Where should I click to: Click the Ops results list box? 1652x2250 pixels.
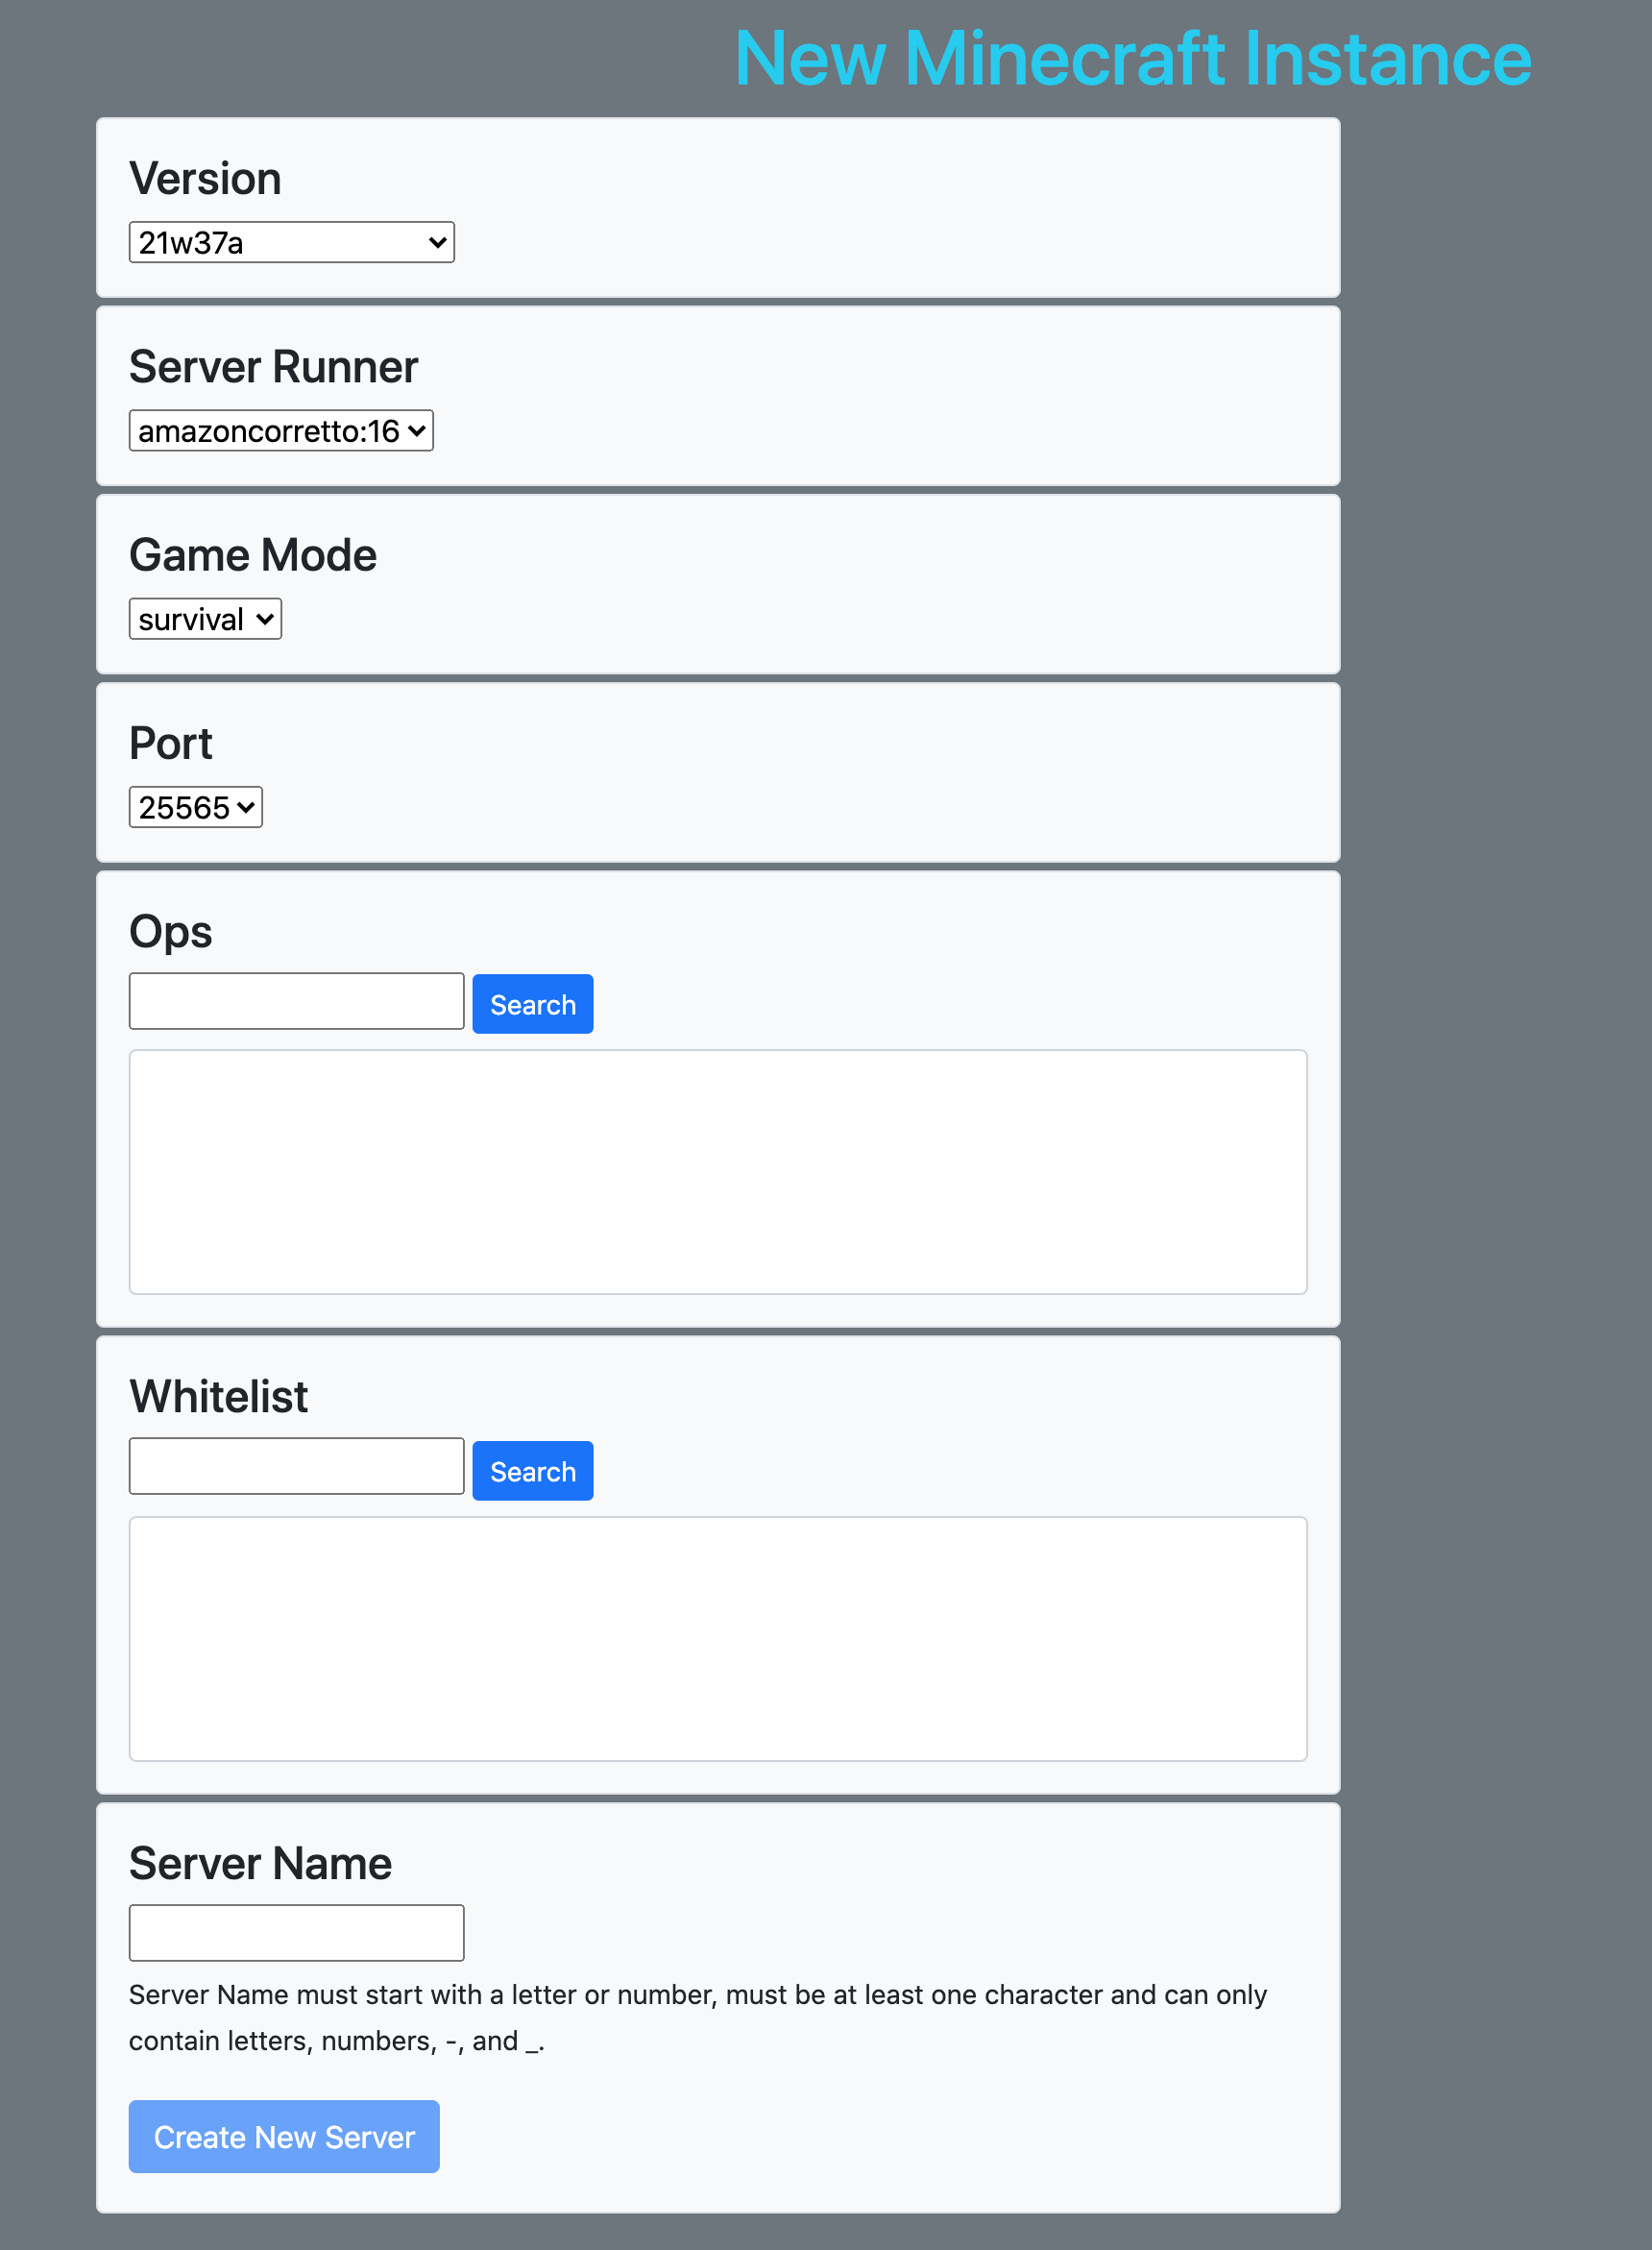[718, 1172]
